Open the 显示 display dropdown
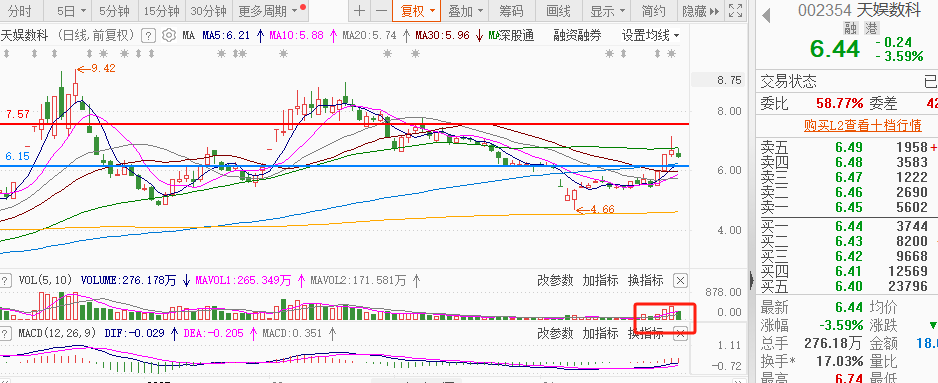This screenshot has width=938, height=383. (x=608, y=11)
